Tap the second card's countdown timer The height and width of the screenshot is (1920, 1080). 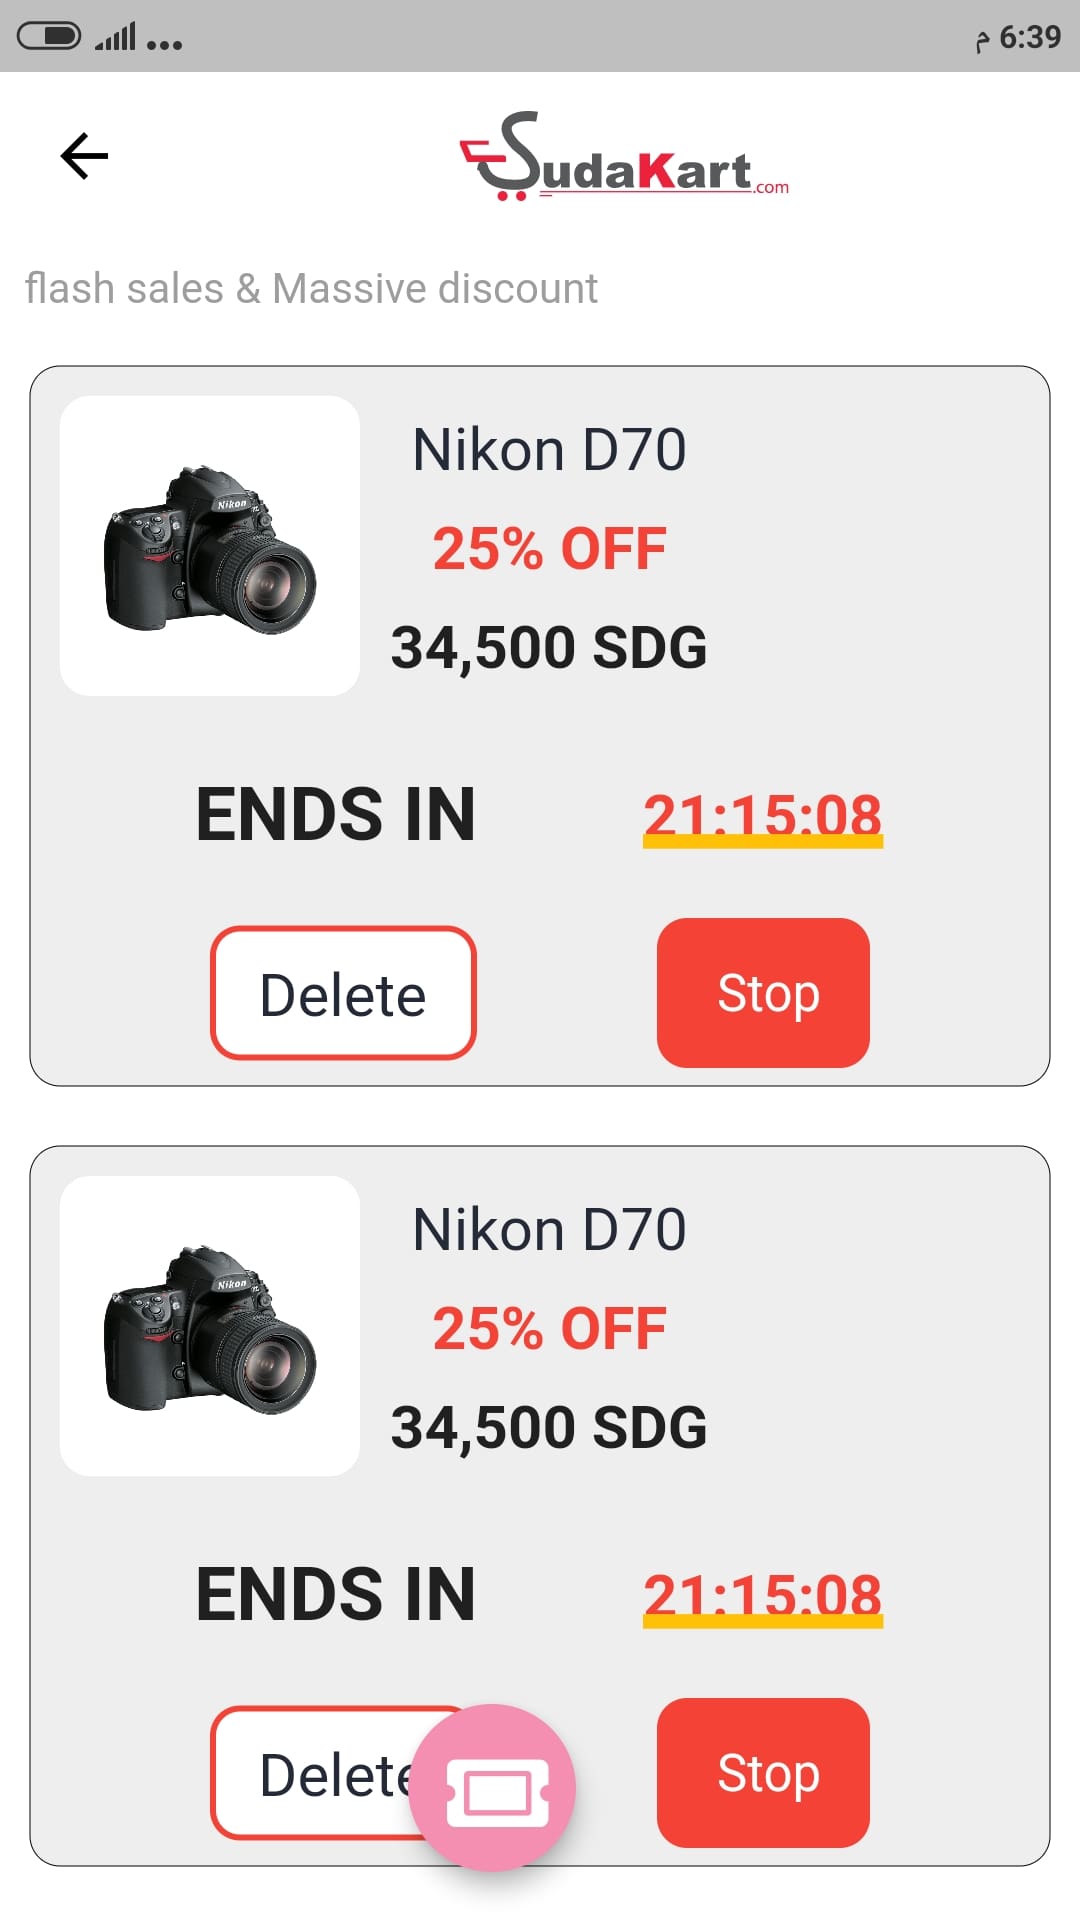point(762,1595)
